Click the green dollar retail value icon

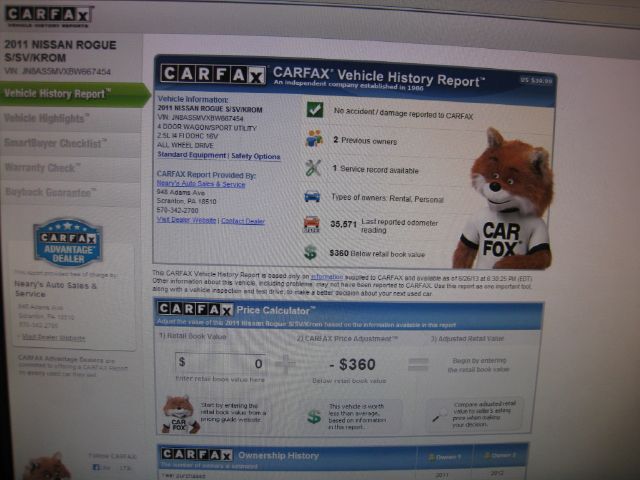point(311,253)
